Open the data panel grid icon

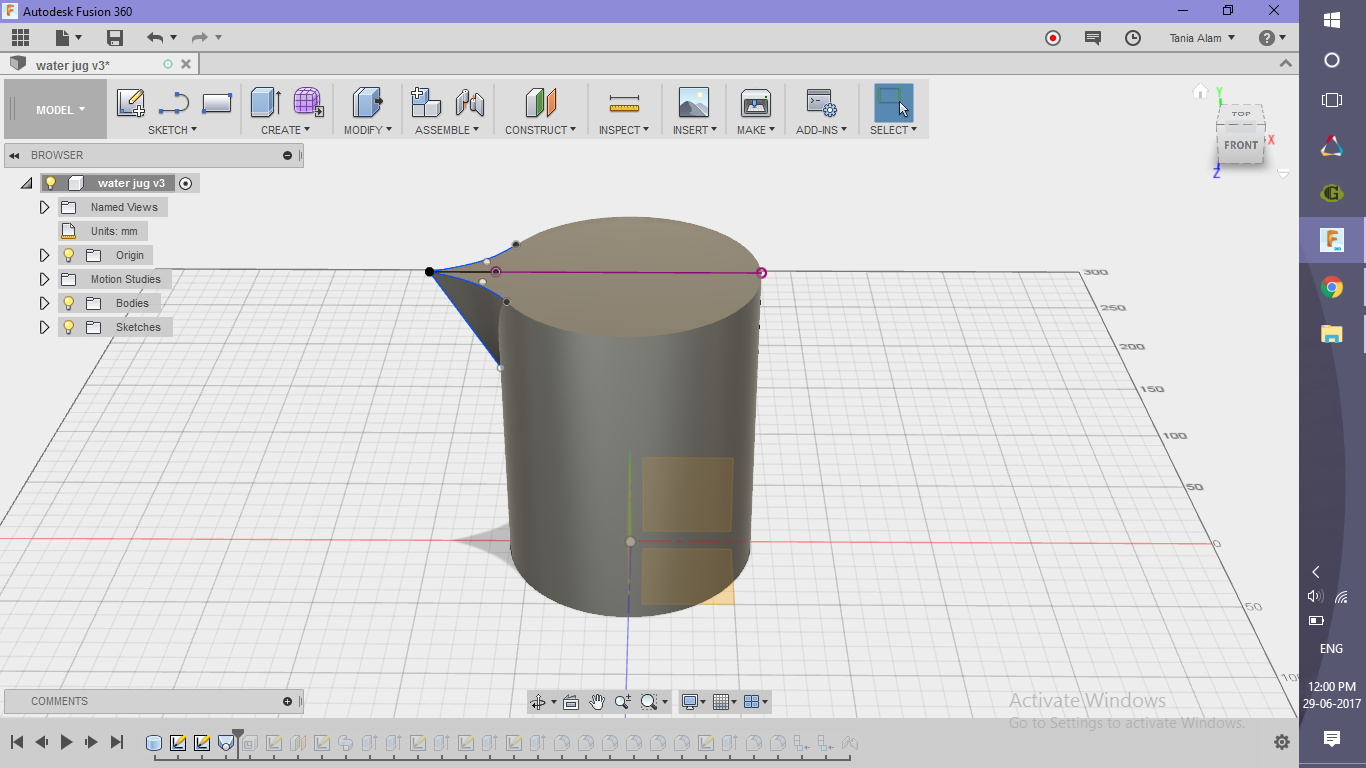point(20,38)
